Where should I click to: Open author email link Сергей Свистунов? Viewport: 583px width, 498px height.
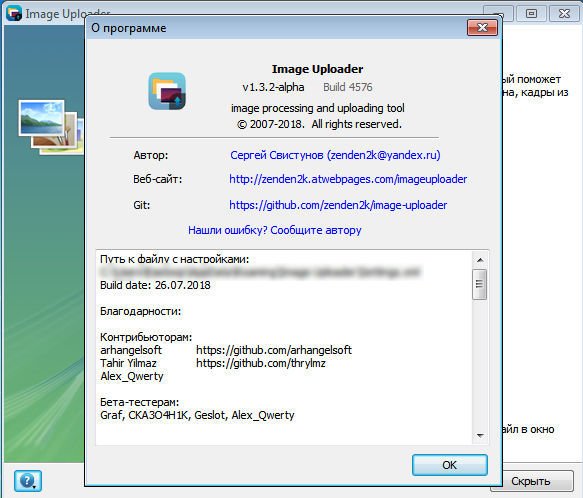pos(335,155)
